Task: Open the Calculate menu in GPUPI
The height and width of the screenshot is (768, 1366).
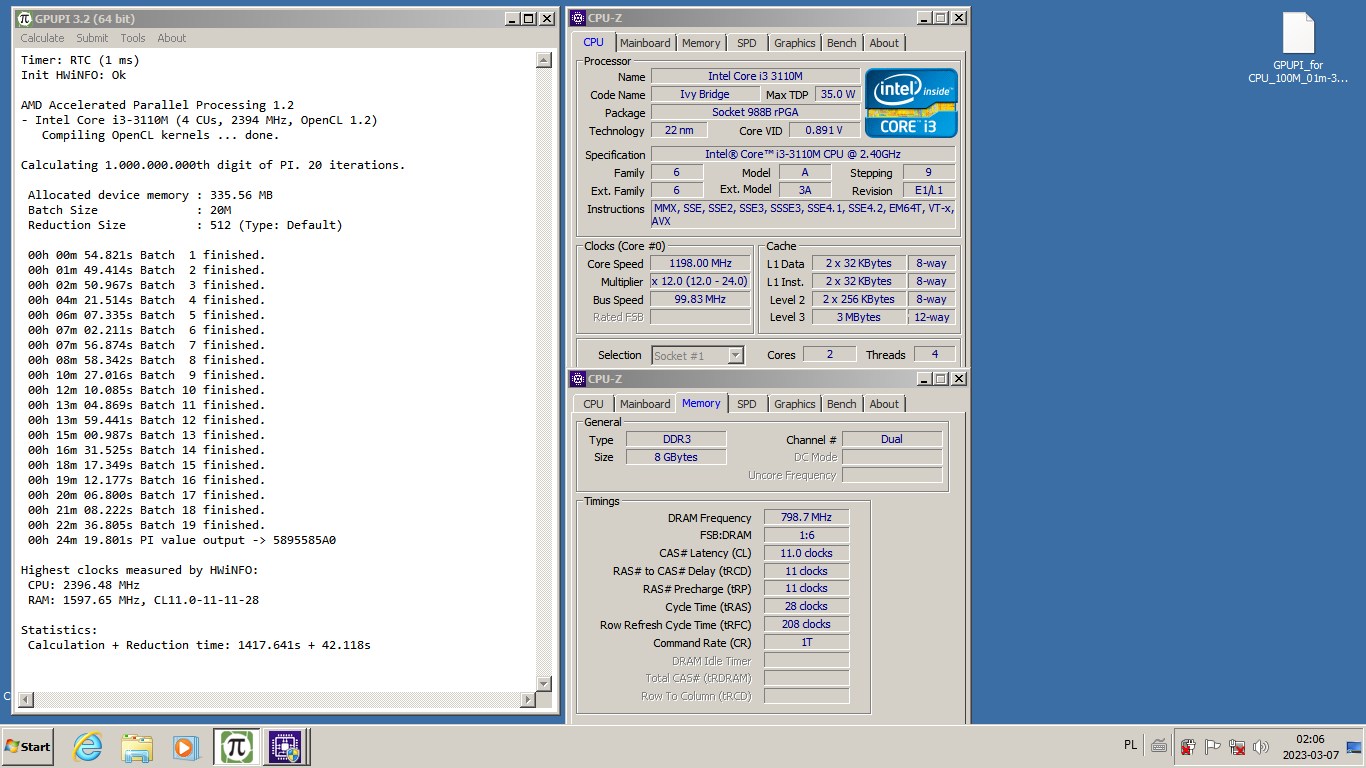Action: tap(42, 38)
